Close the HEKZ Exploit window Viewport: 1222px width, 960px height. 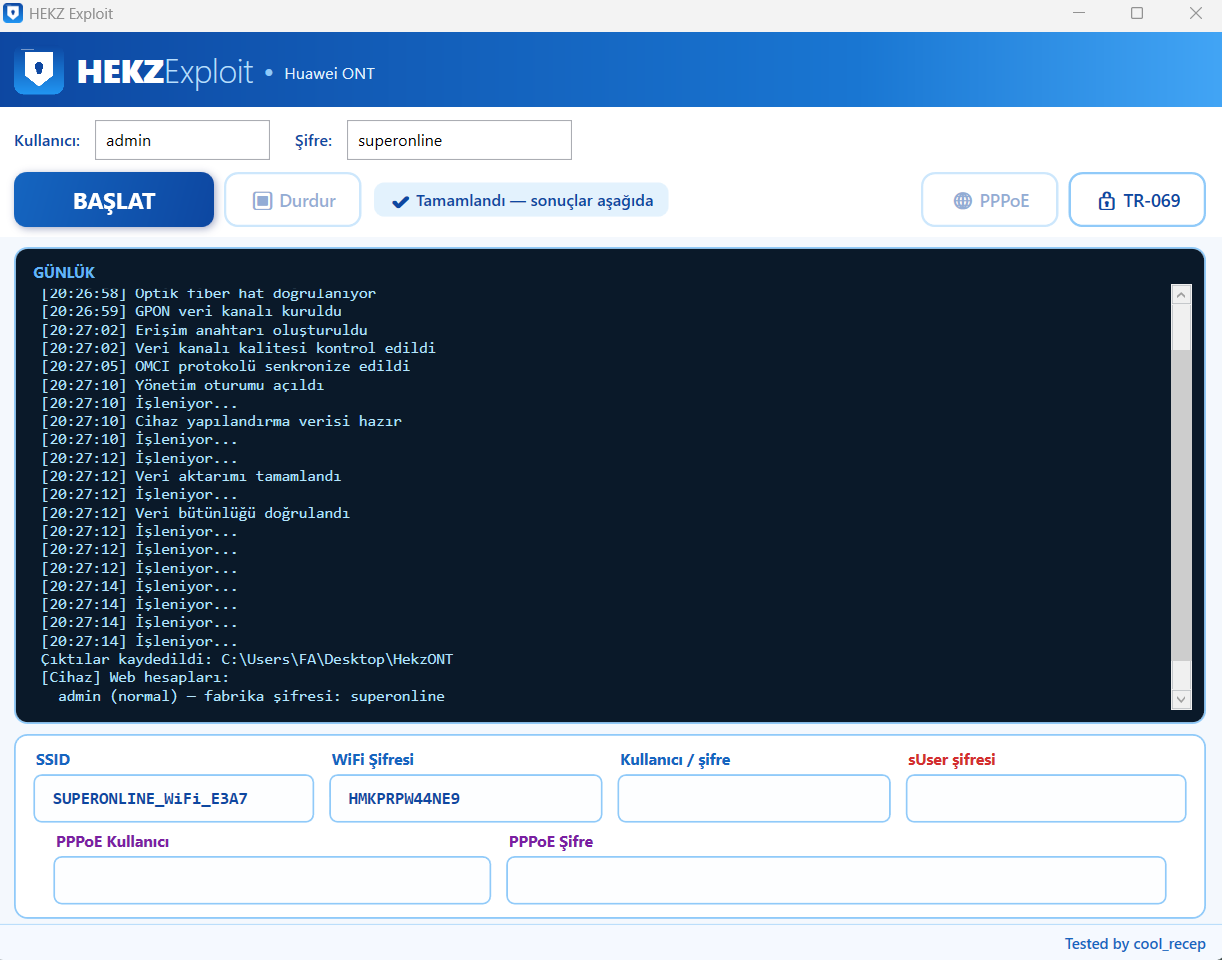[x=1195, y=14]
